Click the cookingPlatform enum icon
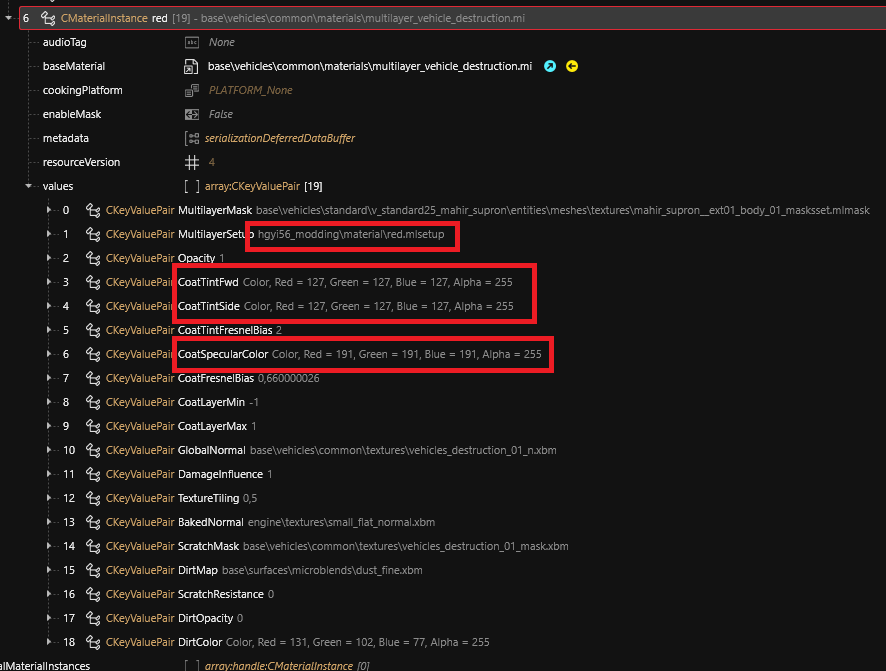The width and height of the screenshot is (886, 671). click(192, 90)
